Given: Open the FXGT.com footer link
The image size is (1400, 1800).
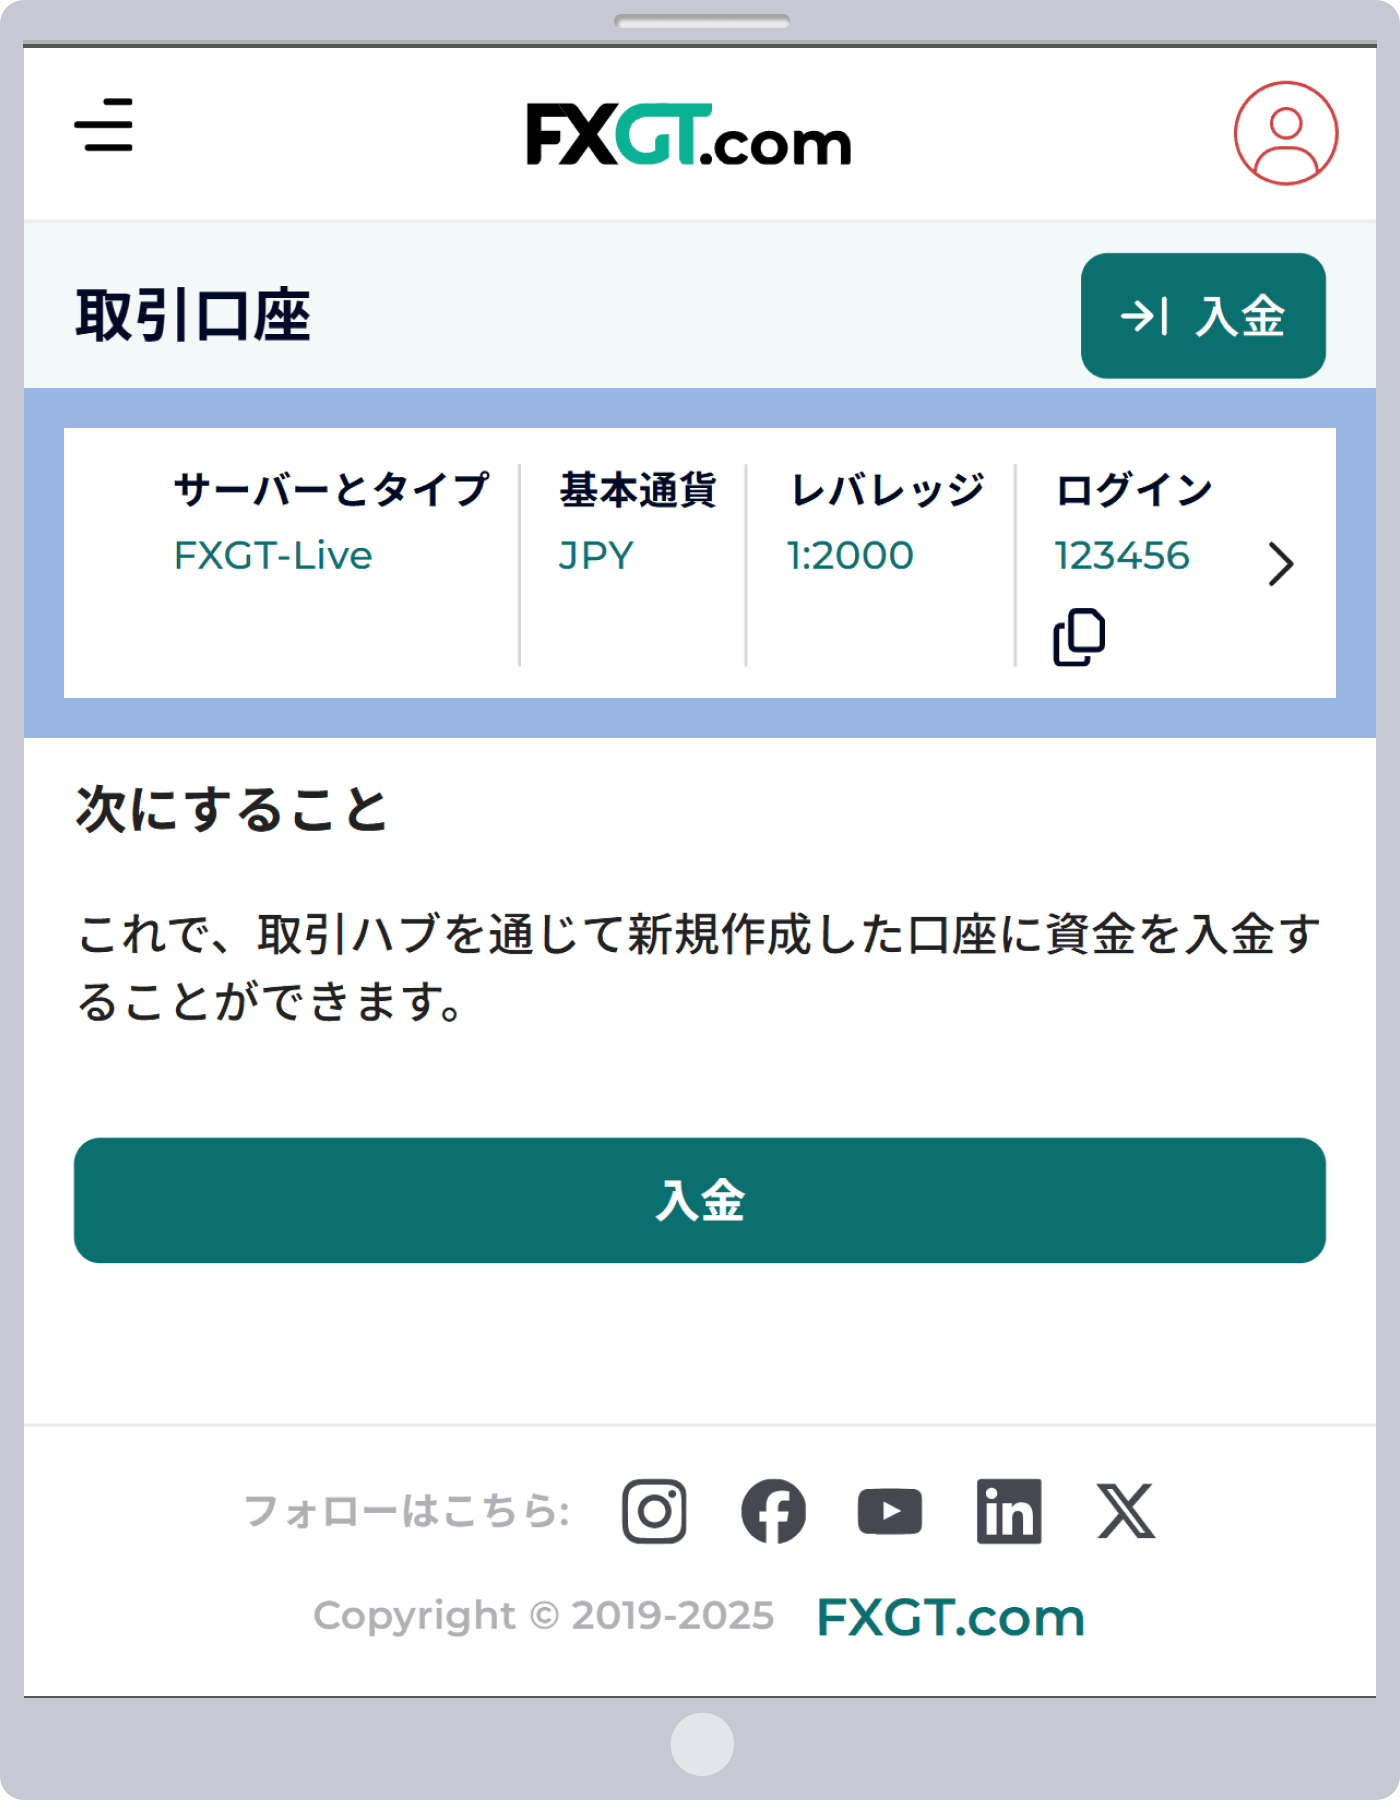Looking at the screenshot, I should coord(950,1617).
